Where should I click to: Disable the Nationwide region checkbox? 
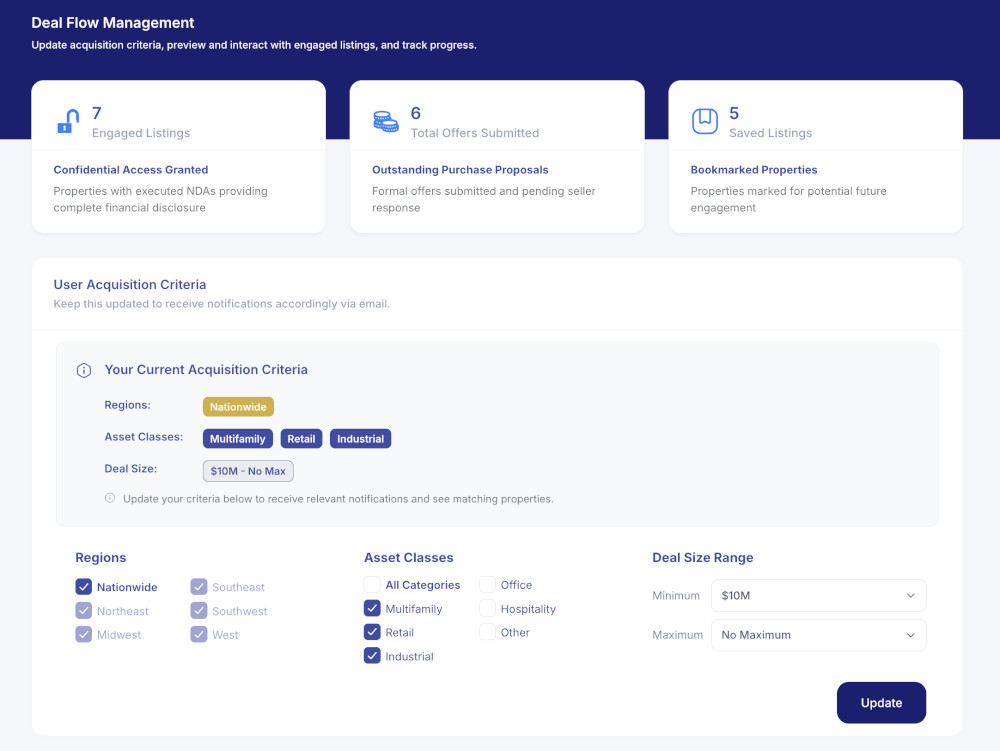(x=83, y=587)
